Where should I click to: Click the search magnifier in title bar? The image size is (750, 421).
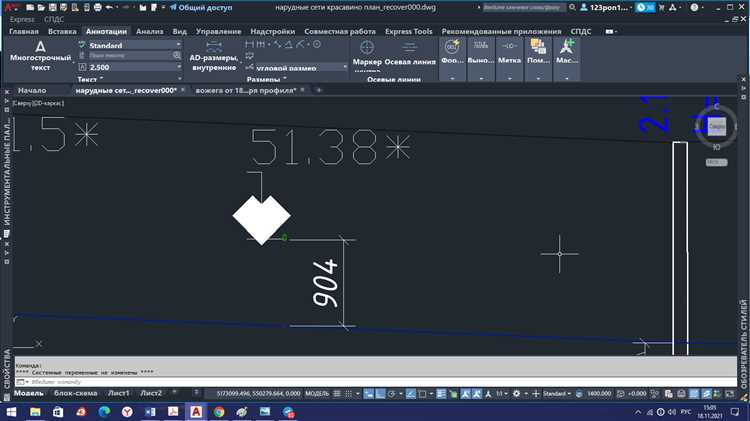click(573, 8)
